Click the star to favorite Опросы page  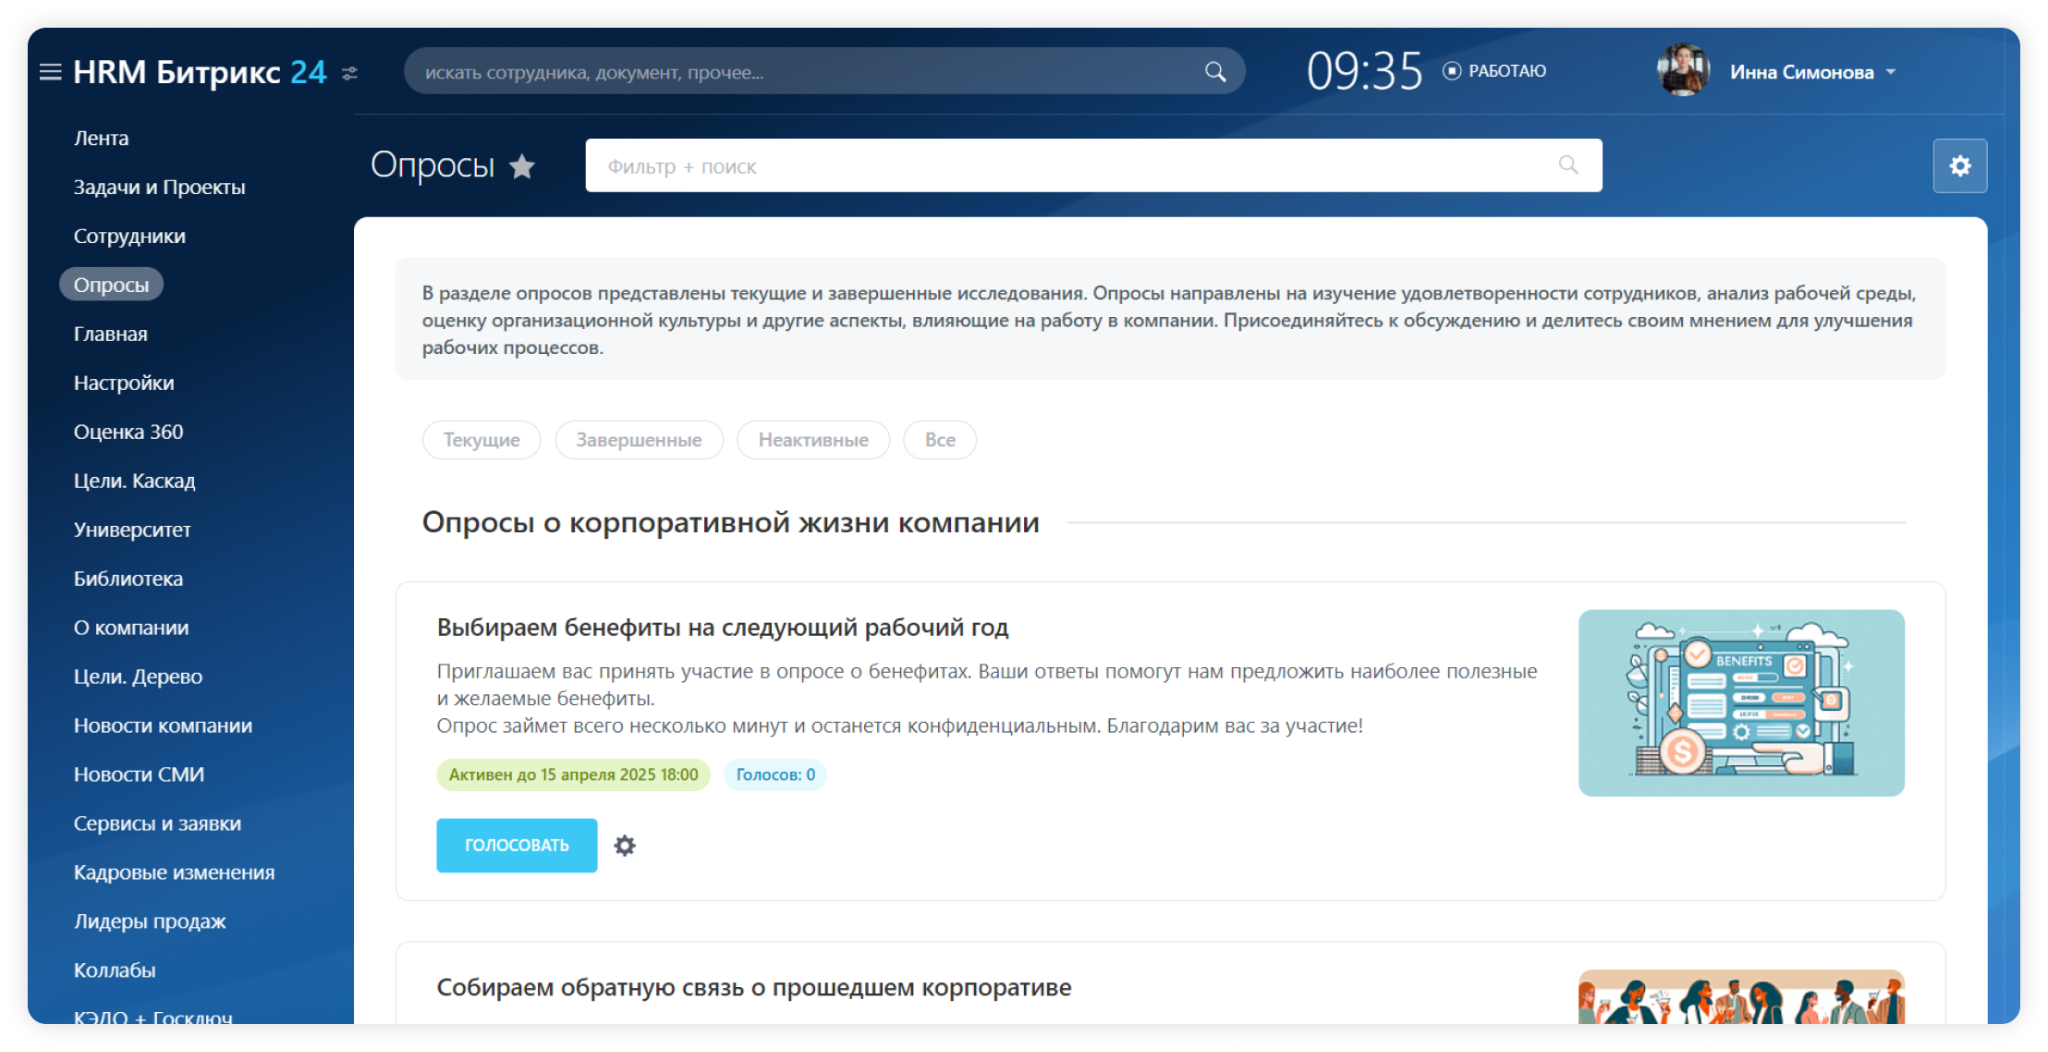point(522,166)
